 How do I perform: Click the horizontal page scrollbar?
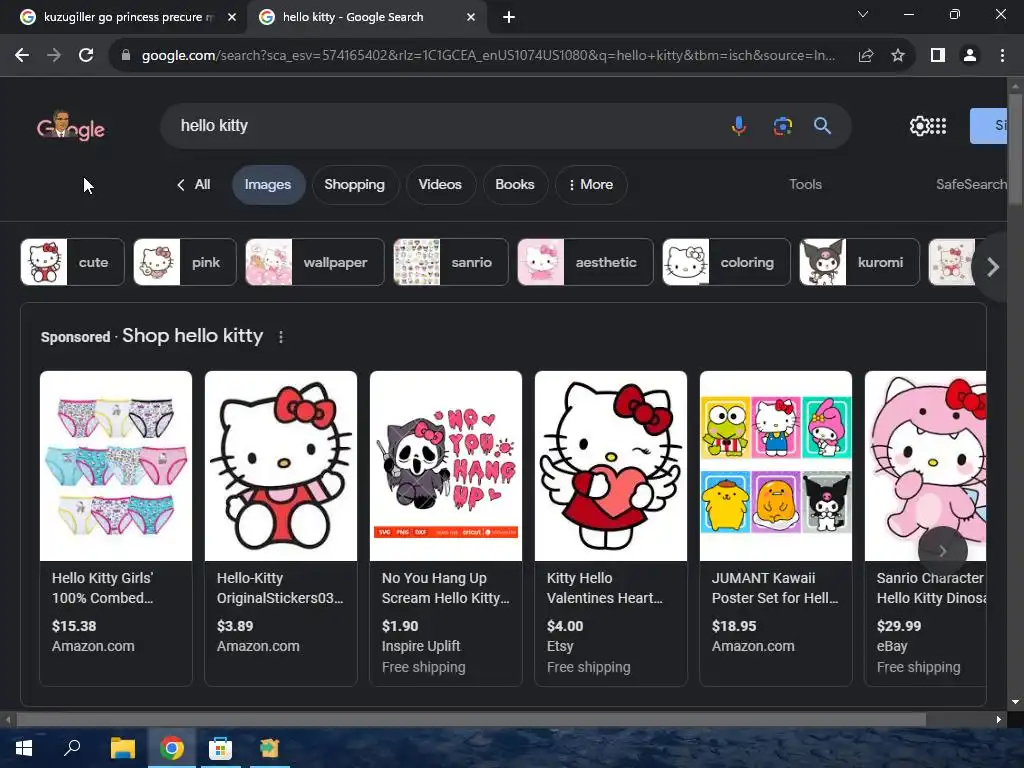470,720
